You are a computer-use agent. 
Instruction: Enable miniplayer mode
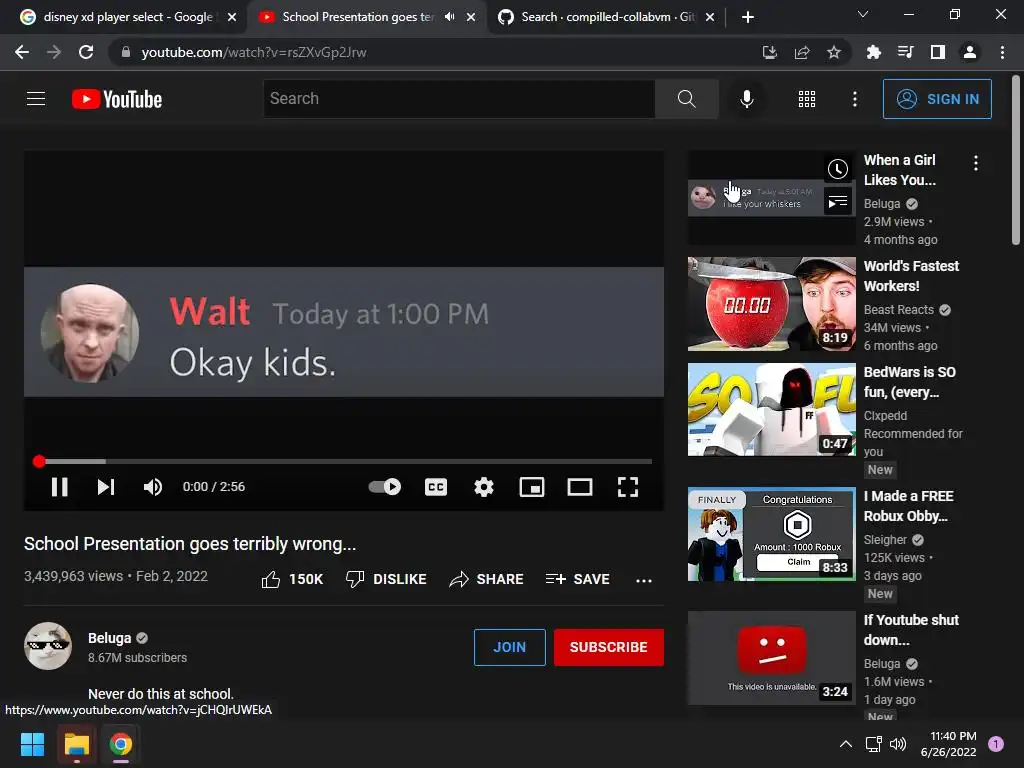(x=532, y=487)
